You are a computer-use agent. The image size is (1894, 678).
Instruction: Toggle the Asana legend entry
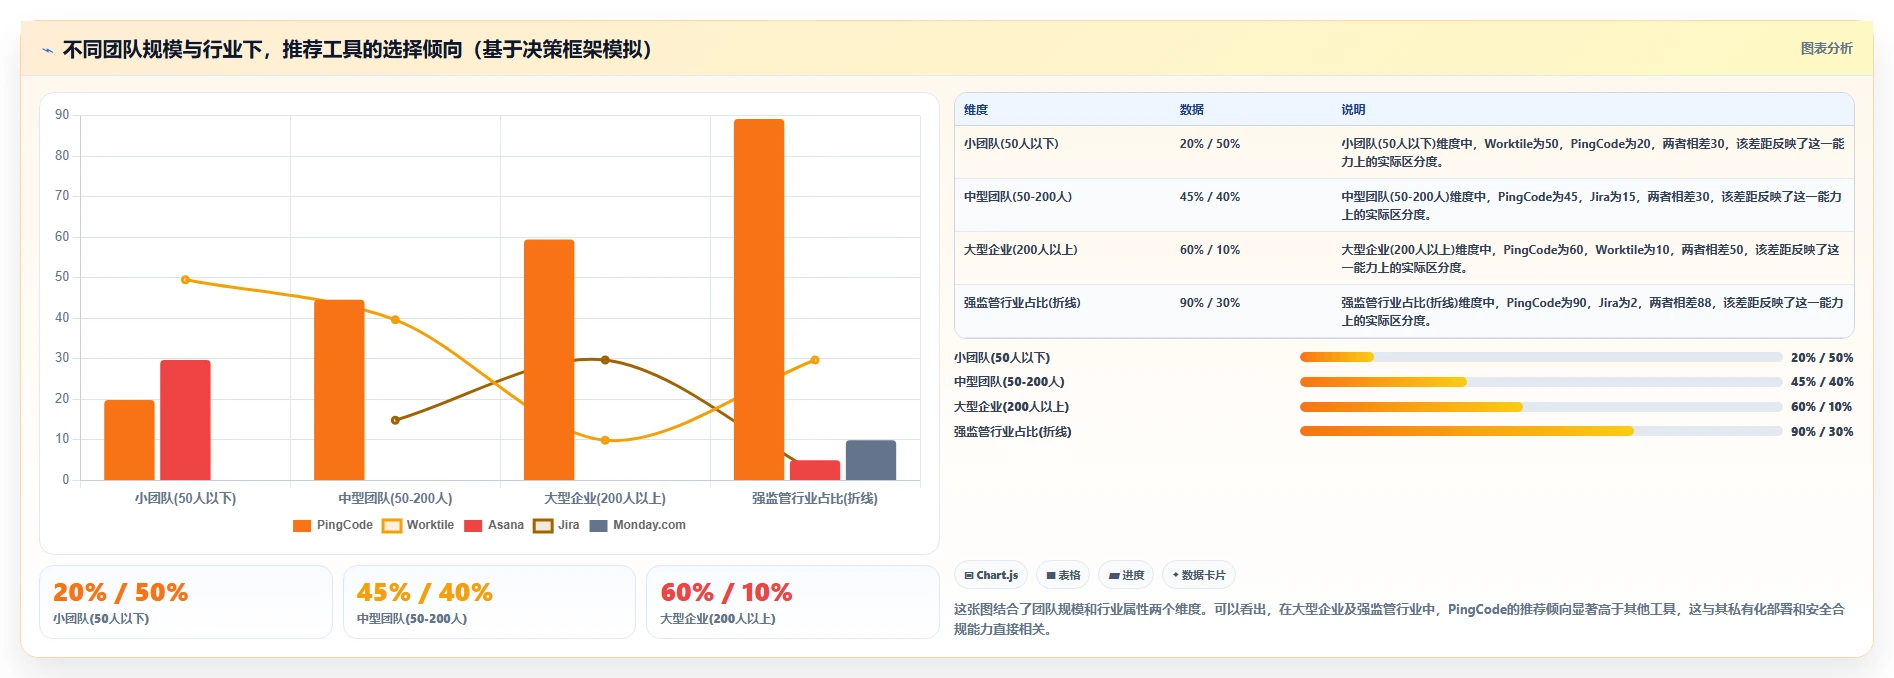pyautogui.click(x=494, y=525)
